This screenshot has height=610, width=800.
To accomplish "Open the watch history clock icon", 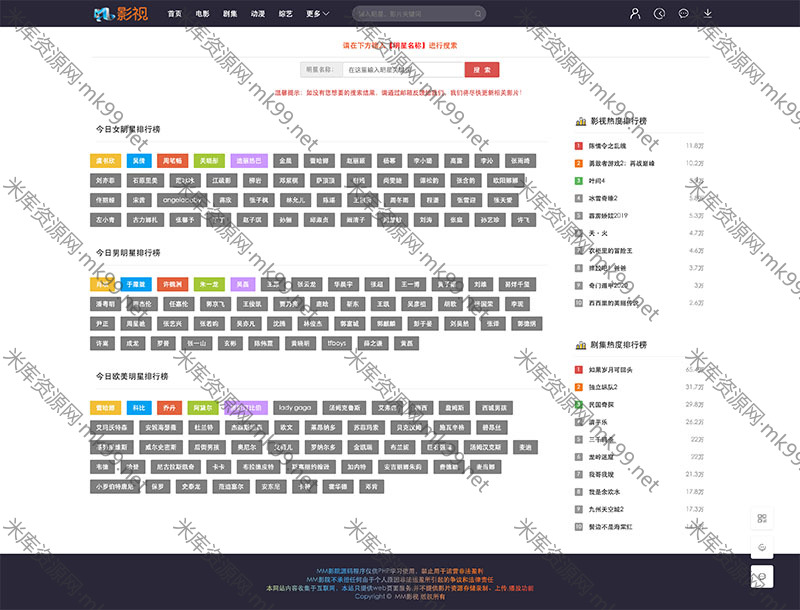I will [x=659, y=14].
